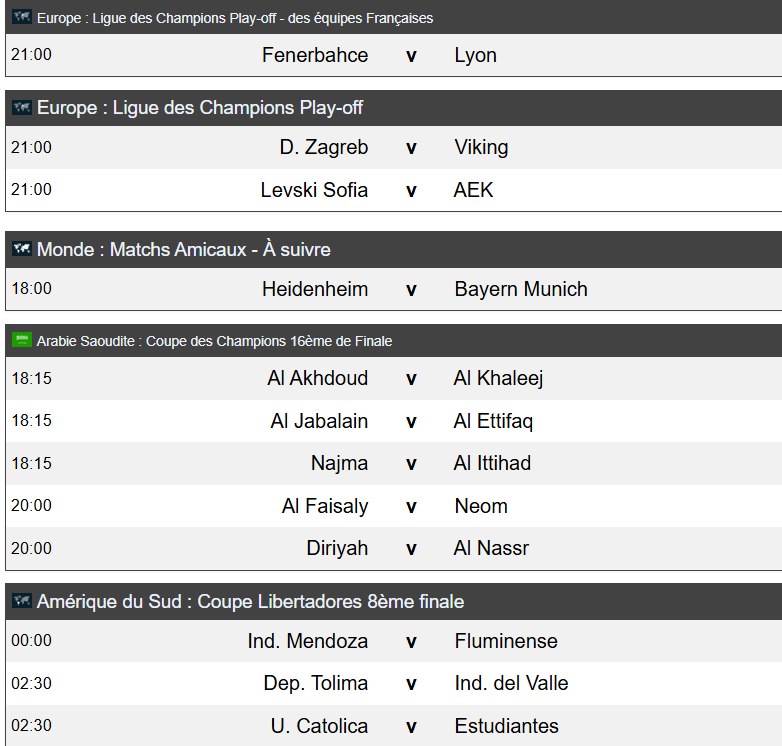
Task: Click on Al Nassr team name
Action: (x=491, y=549)
